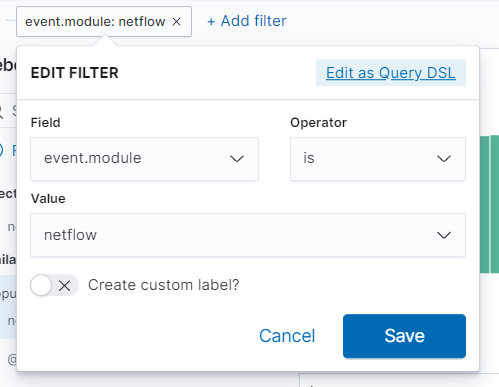Remove the event.module: netflow filter via its X

[x=177, y=22]
